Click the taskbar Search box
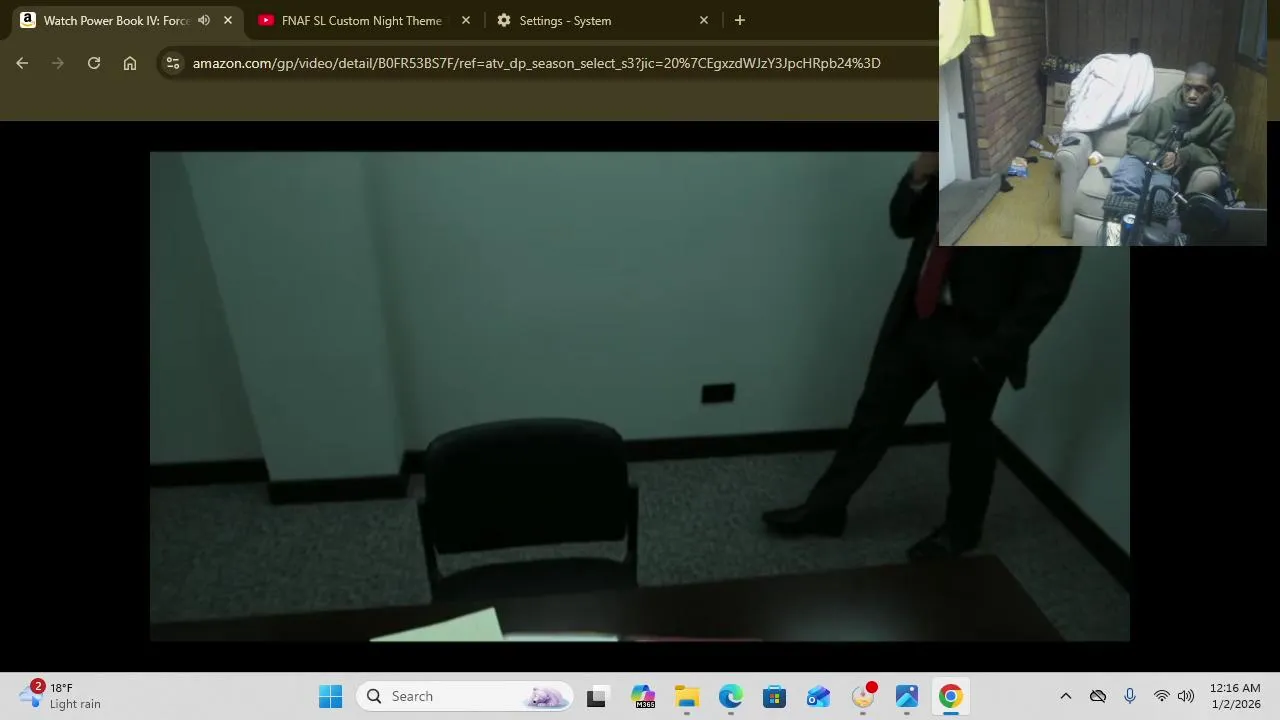This screenshot has height=720, width=1280. [x=465, y=696]
